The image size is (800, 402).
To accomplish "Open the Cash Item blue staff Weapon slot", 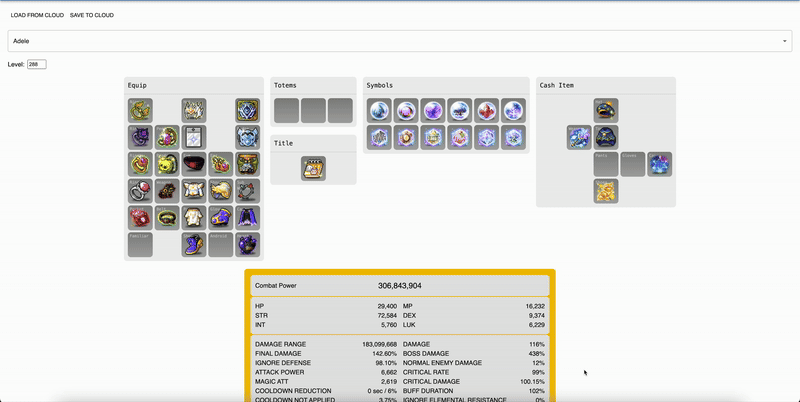I will pyautogui.click(x=579, y=138).
